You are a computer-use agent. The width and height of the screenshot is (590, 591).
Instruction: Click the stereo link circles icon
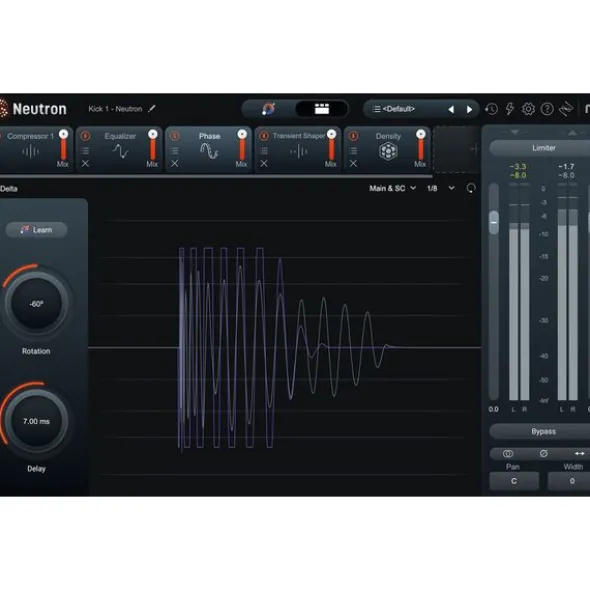pos(508,453)
